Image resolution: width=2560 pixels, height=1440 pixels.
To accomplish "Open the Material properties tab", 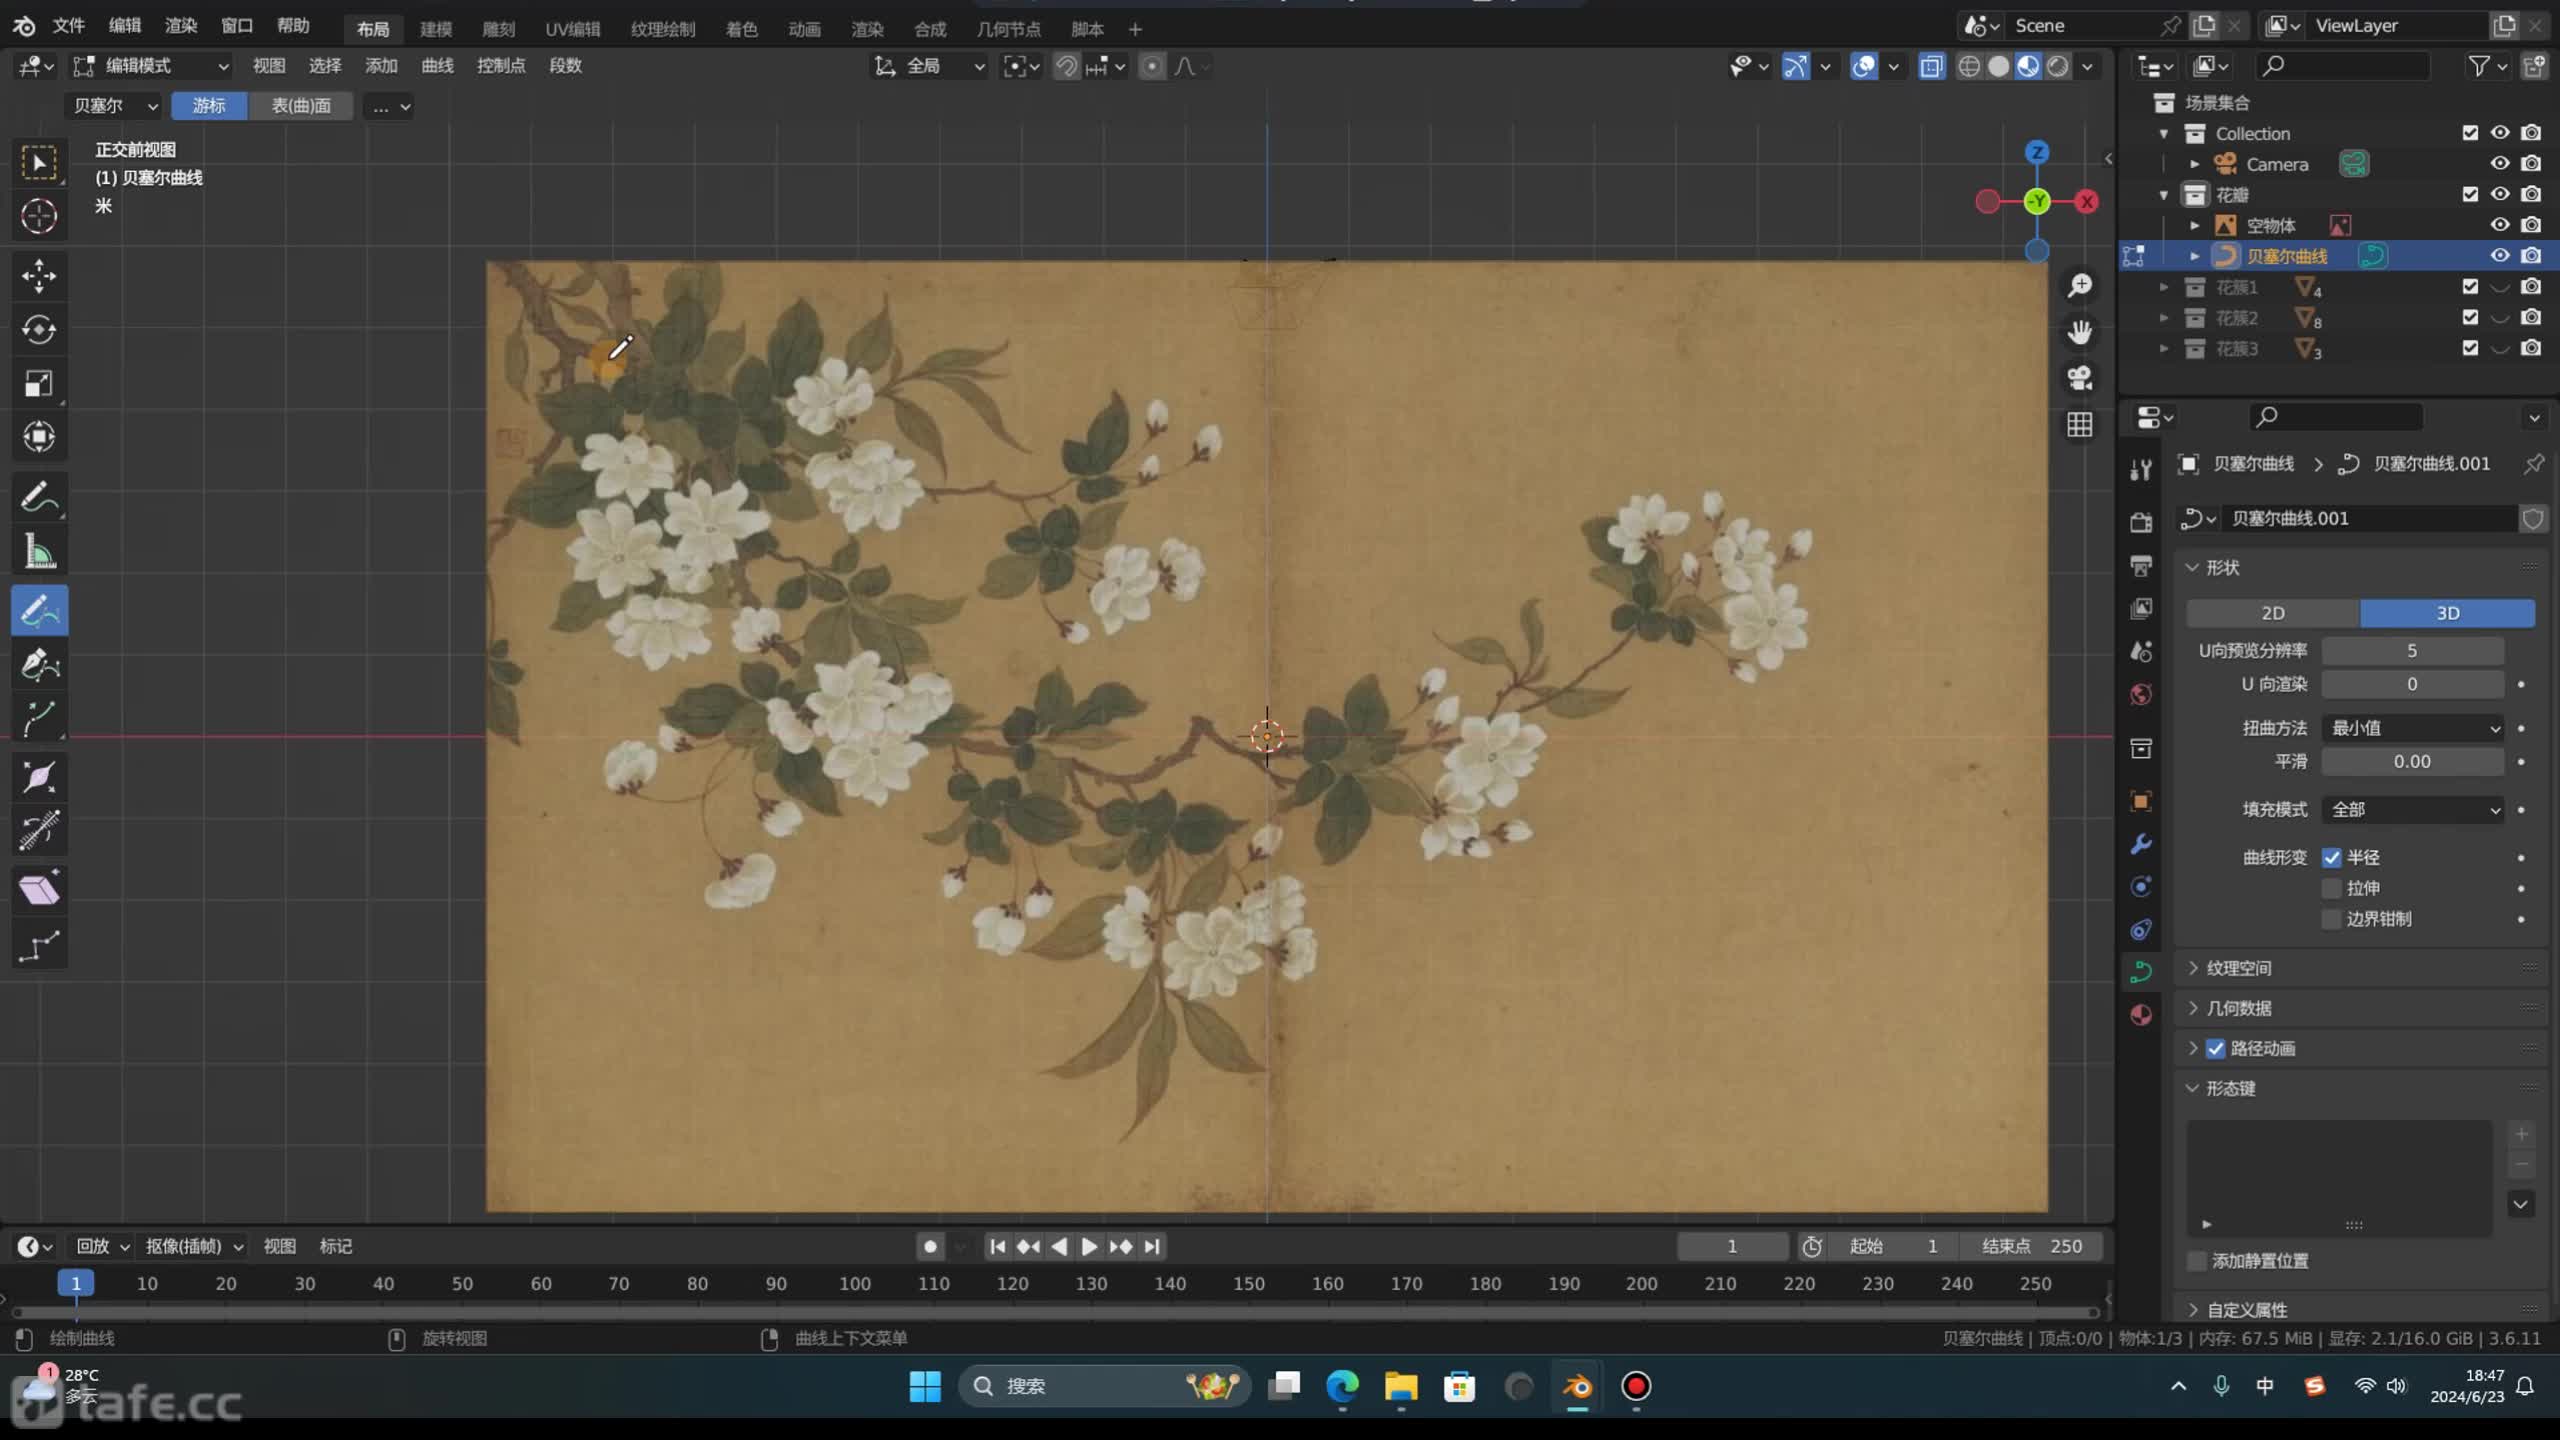I will point(2141,1015).
